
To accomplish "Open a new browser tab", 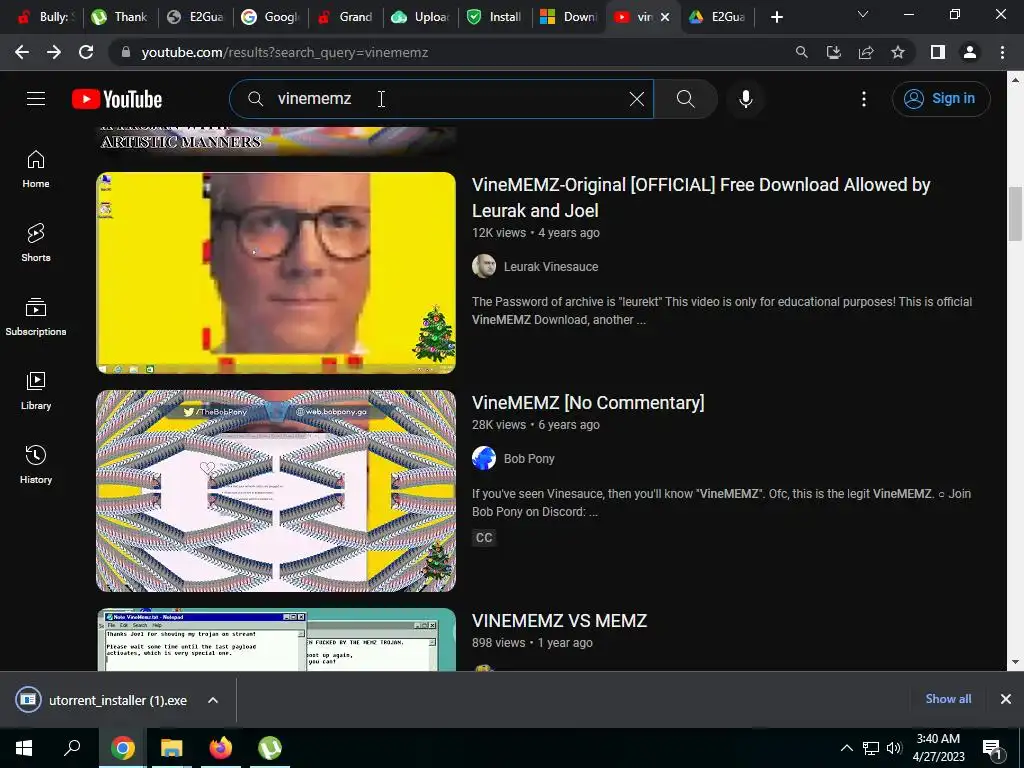I will click(776, 17).
